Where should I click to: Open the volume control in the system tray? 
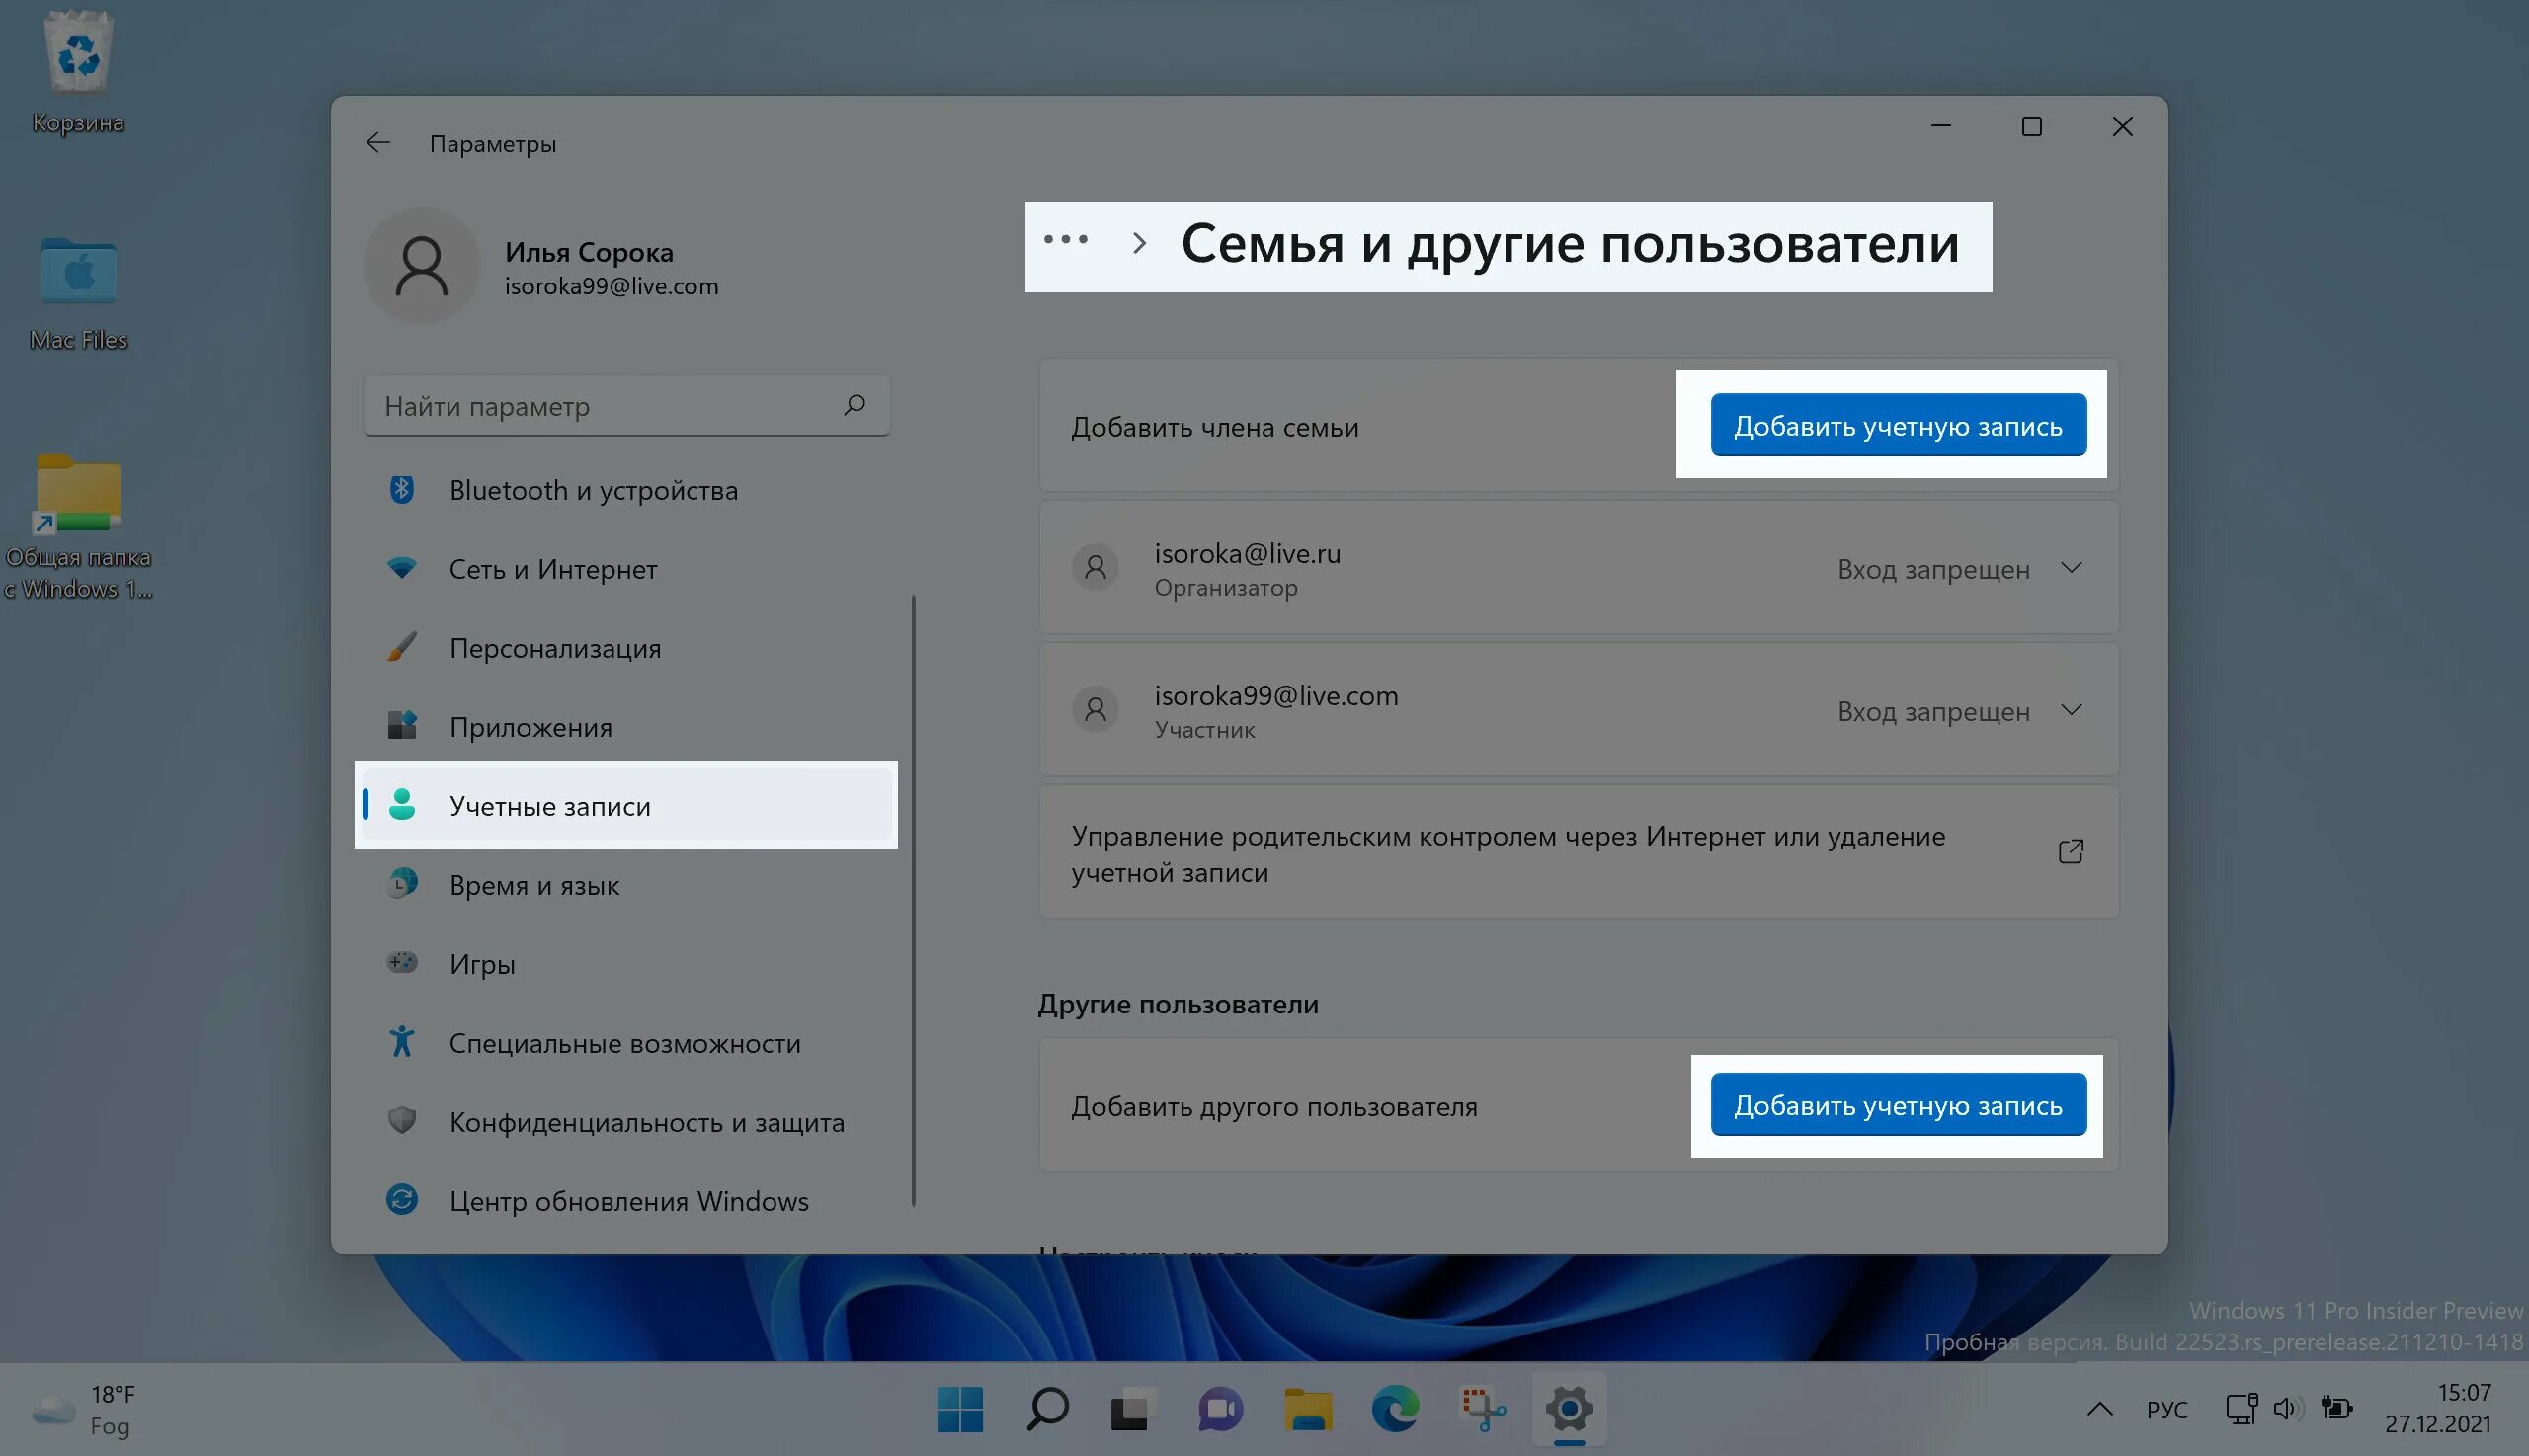[x=2286, y=1409]
